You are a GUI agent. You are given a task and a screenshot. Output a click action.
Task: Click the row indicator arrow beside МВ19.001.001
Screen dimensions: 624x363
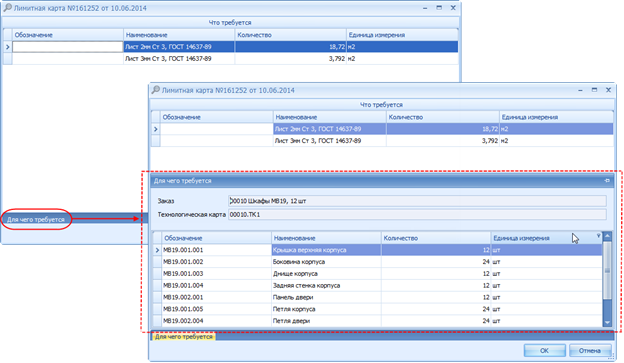157,250
